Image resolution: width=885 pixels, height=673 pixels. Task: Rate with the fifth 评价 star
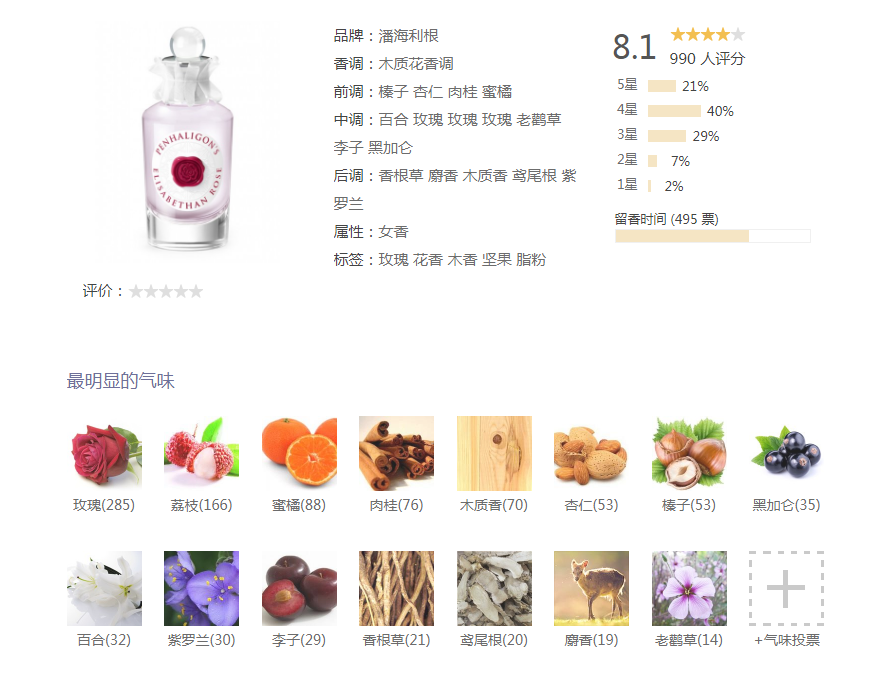(x=196, y=291)
